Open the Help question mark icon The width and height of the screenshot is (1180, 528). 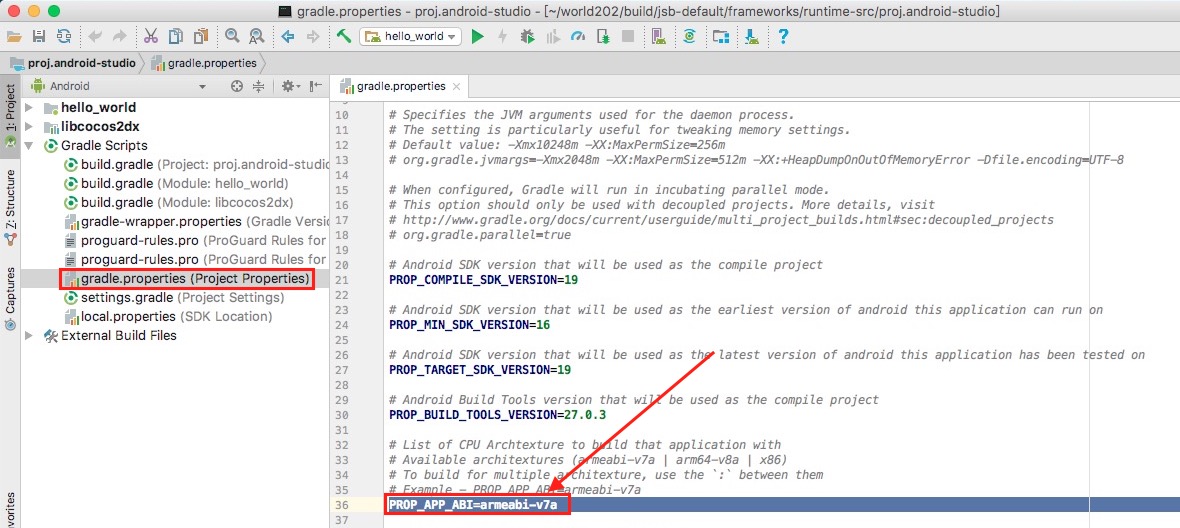(x=783, y=36)
